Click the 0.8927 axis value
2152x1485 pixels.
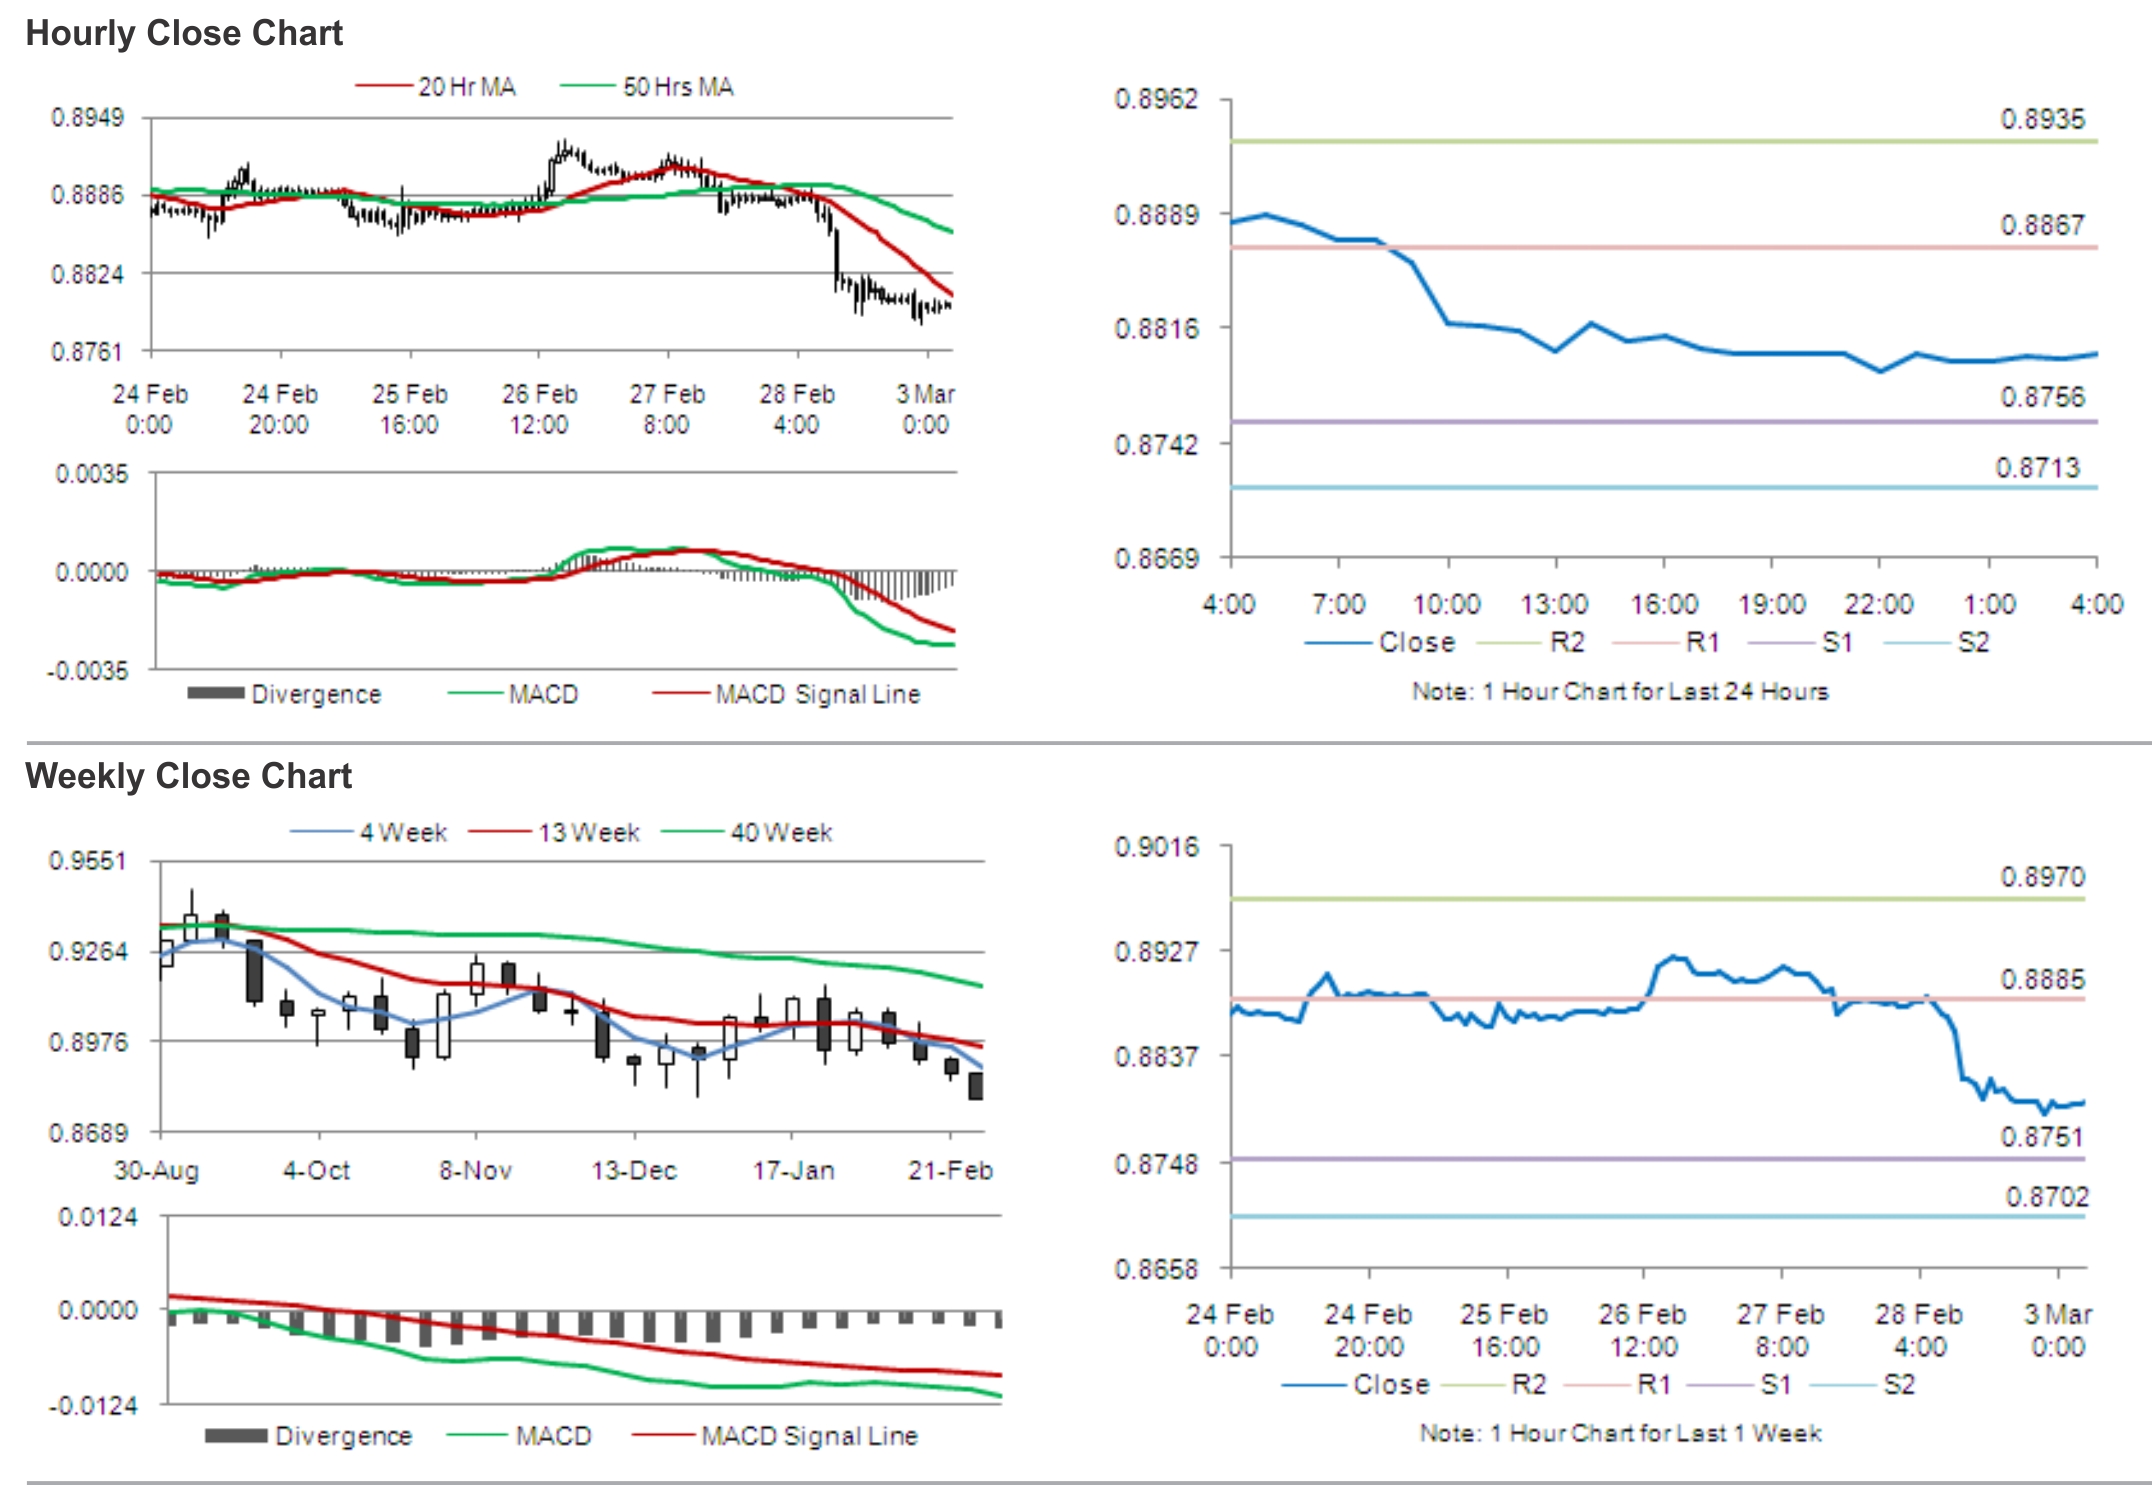point(1156,951)
